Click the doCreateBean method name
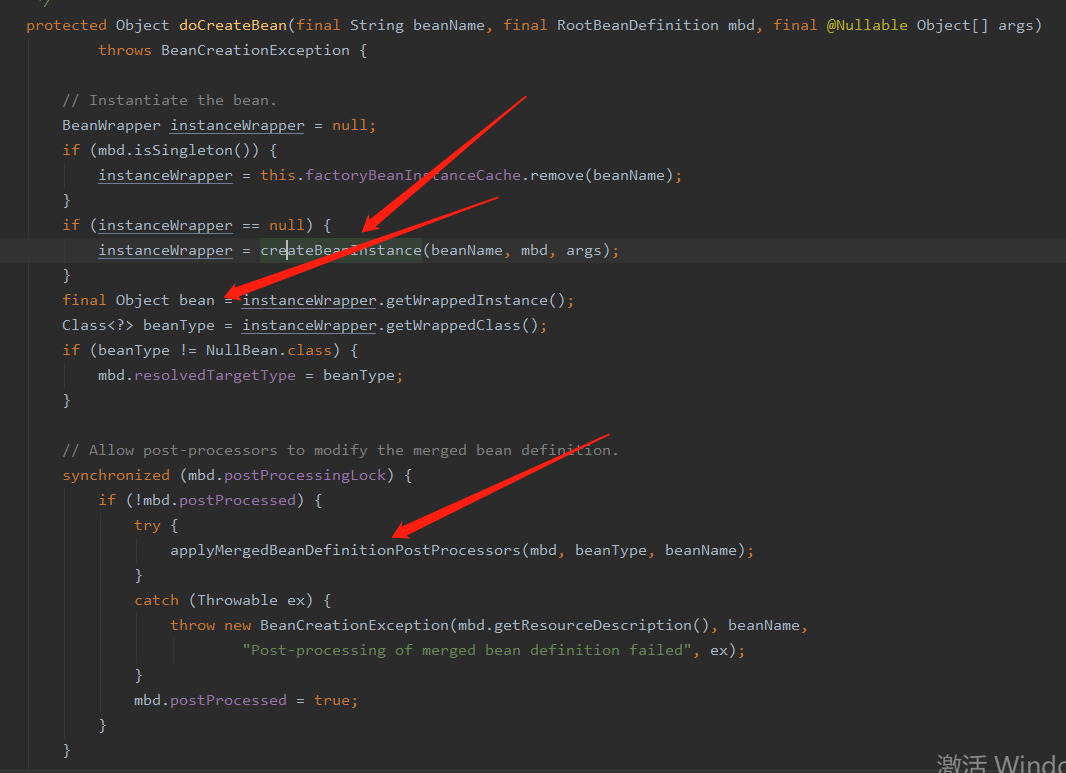This screenshot has height=773, width=1066. pyautogui.click(x=233, y=25)
